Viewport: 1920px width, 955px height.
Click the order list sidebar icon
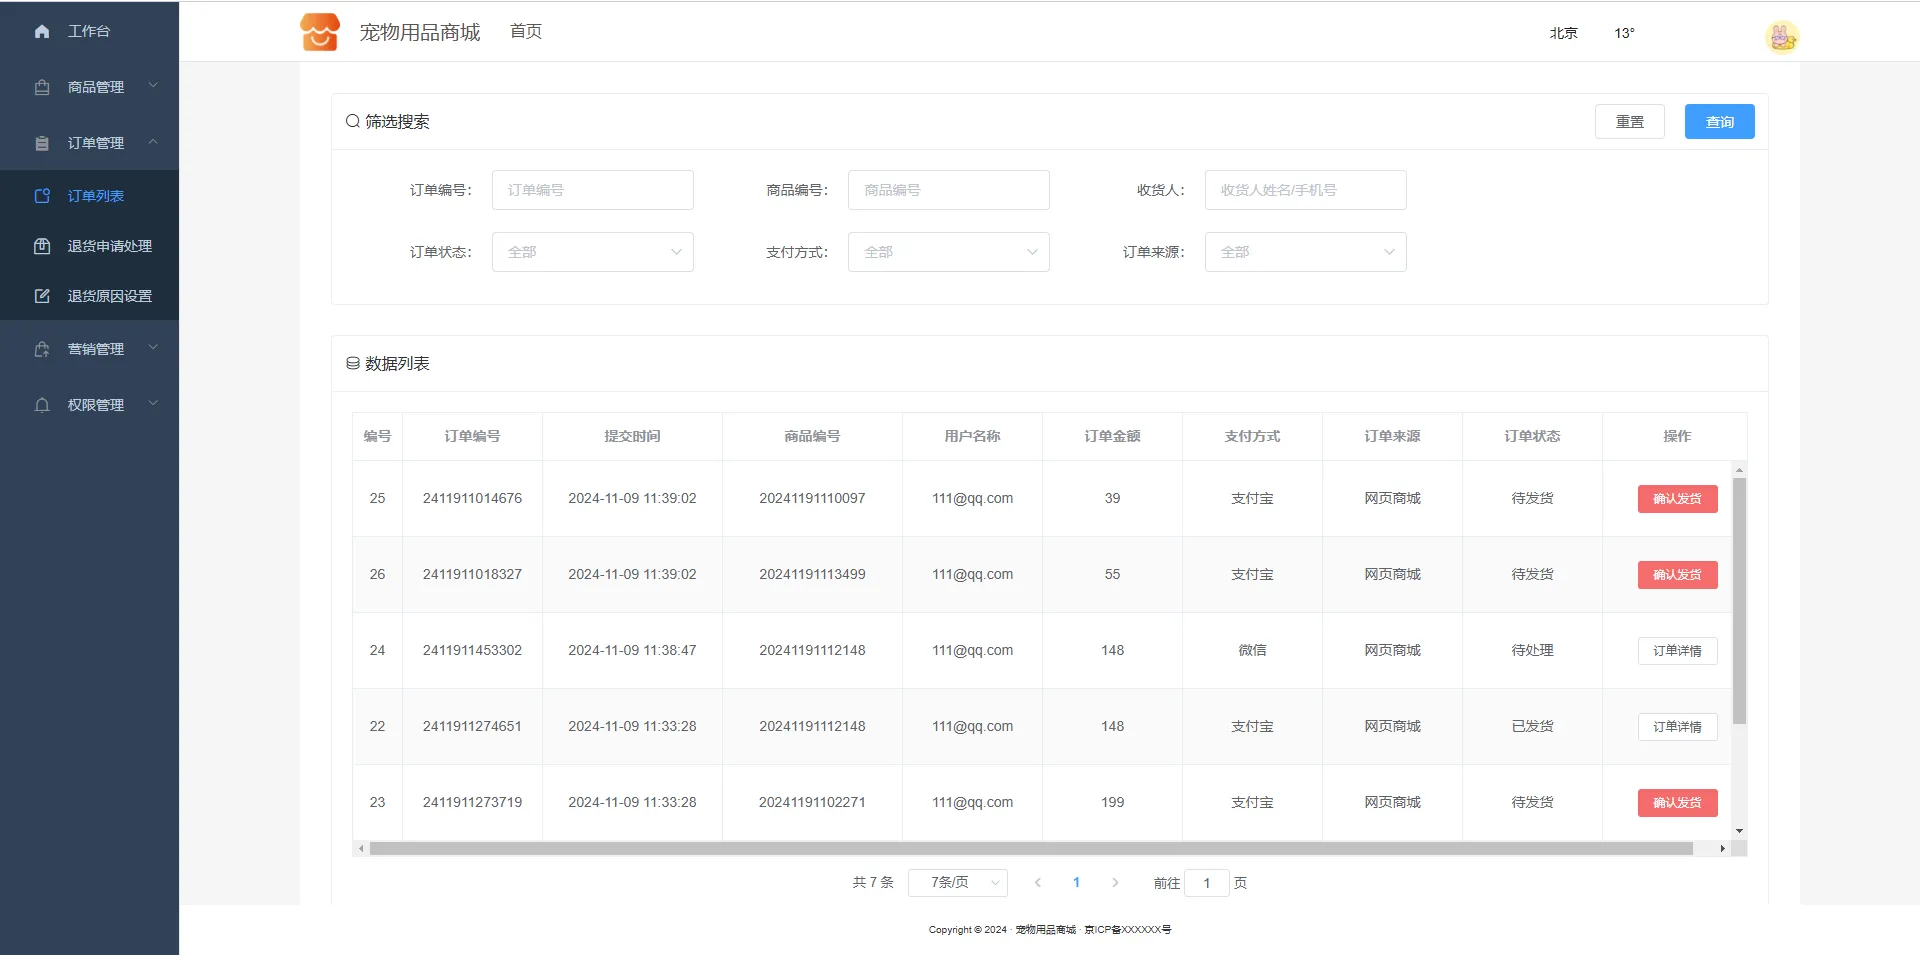pyautogui.click(x=42, y=196)
